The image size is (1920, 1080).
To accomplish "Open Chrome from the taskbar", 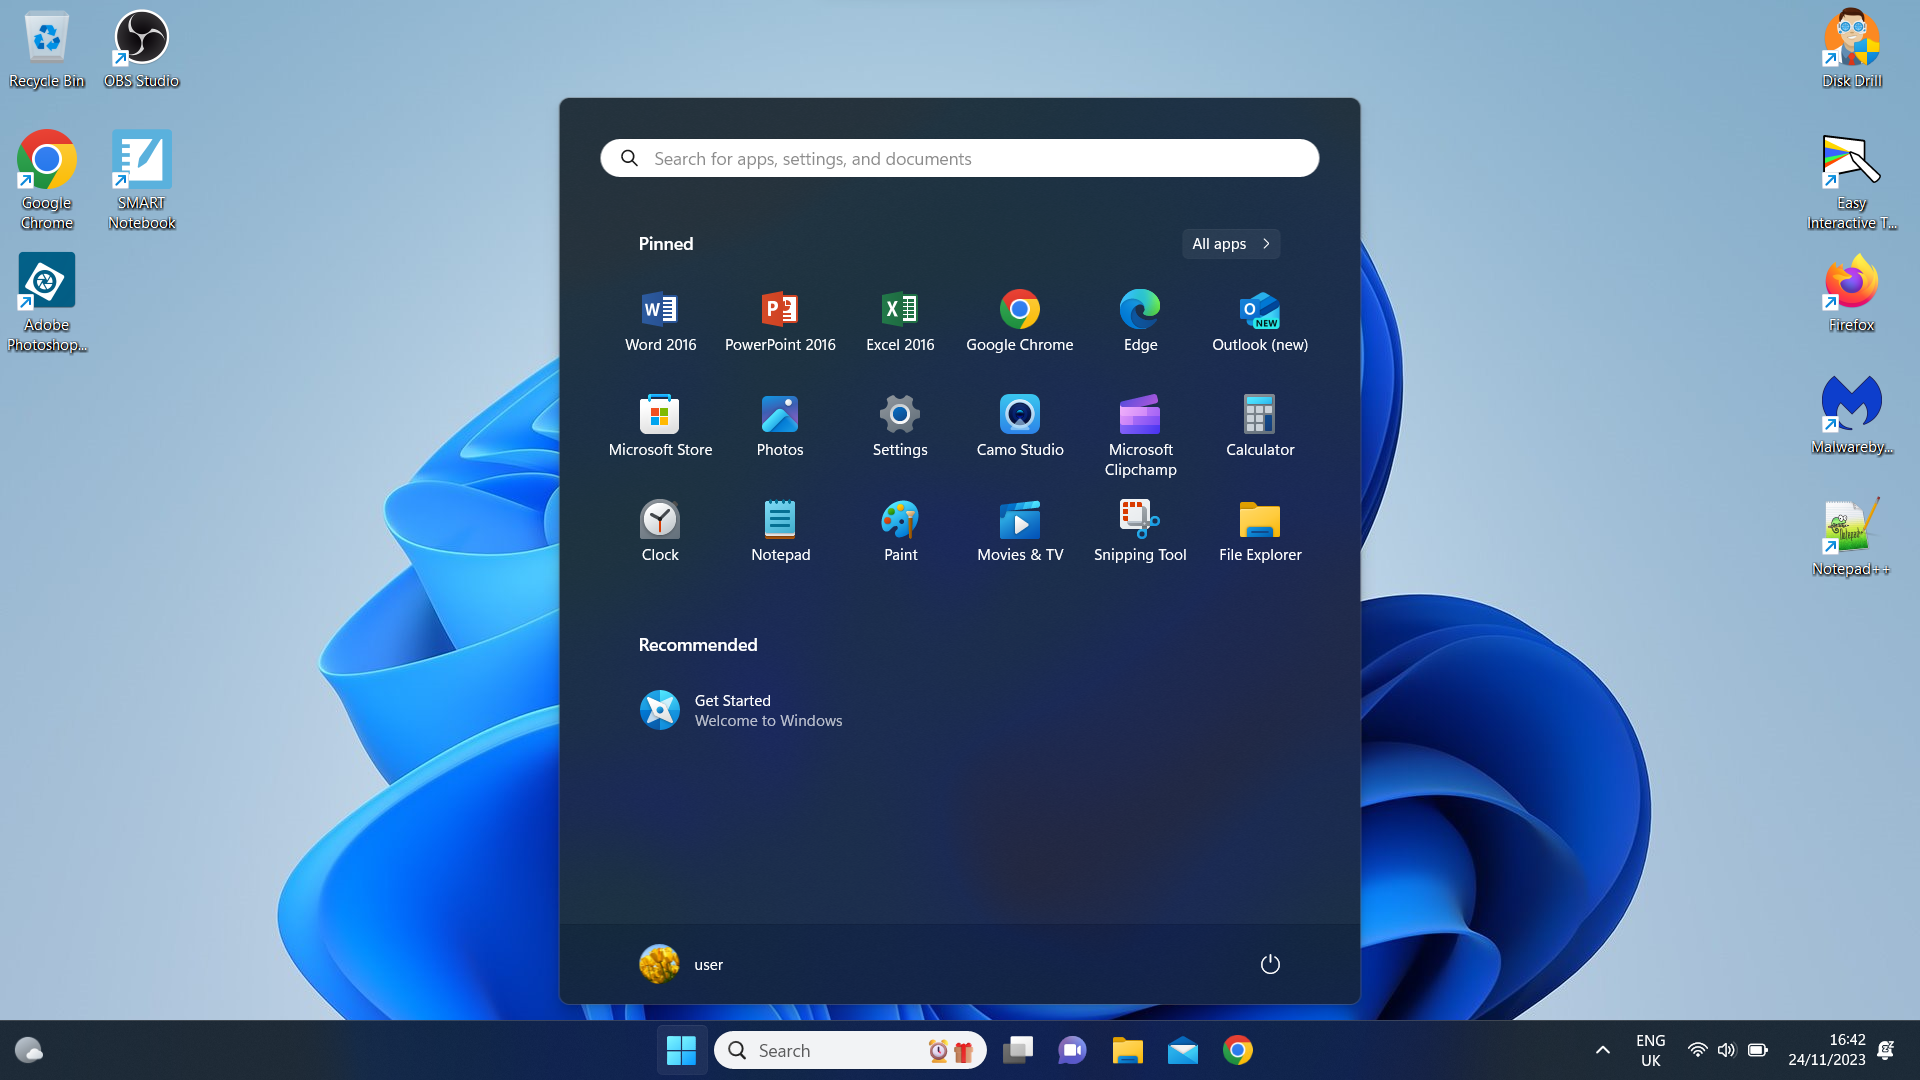I will point(1237,1050).
